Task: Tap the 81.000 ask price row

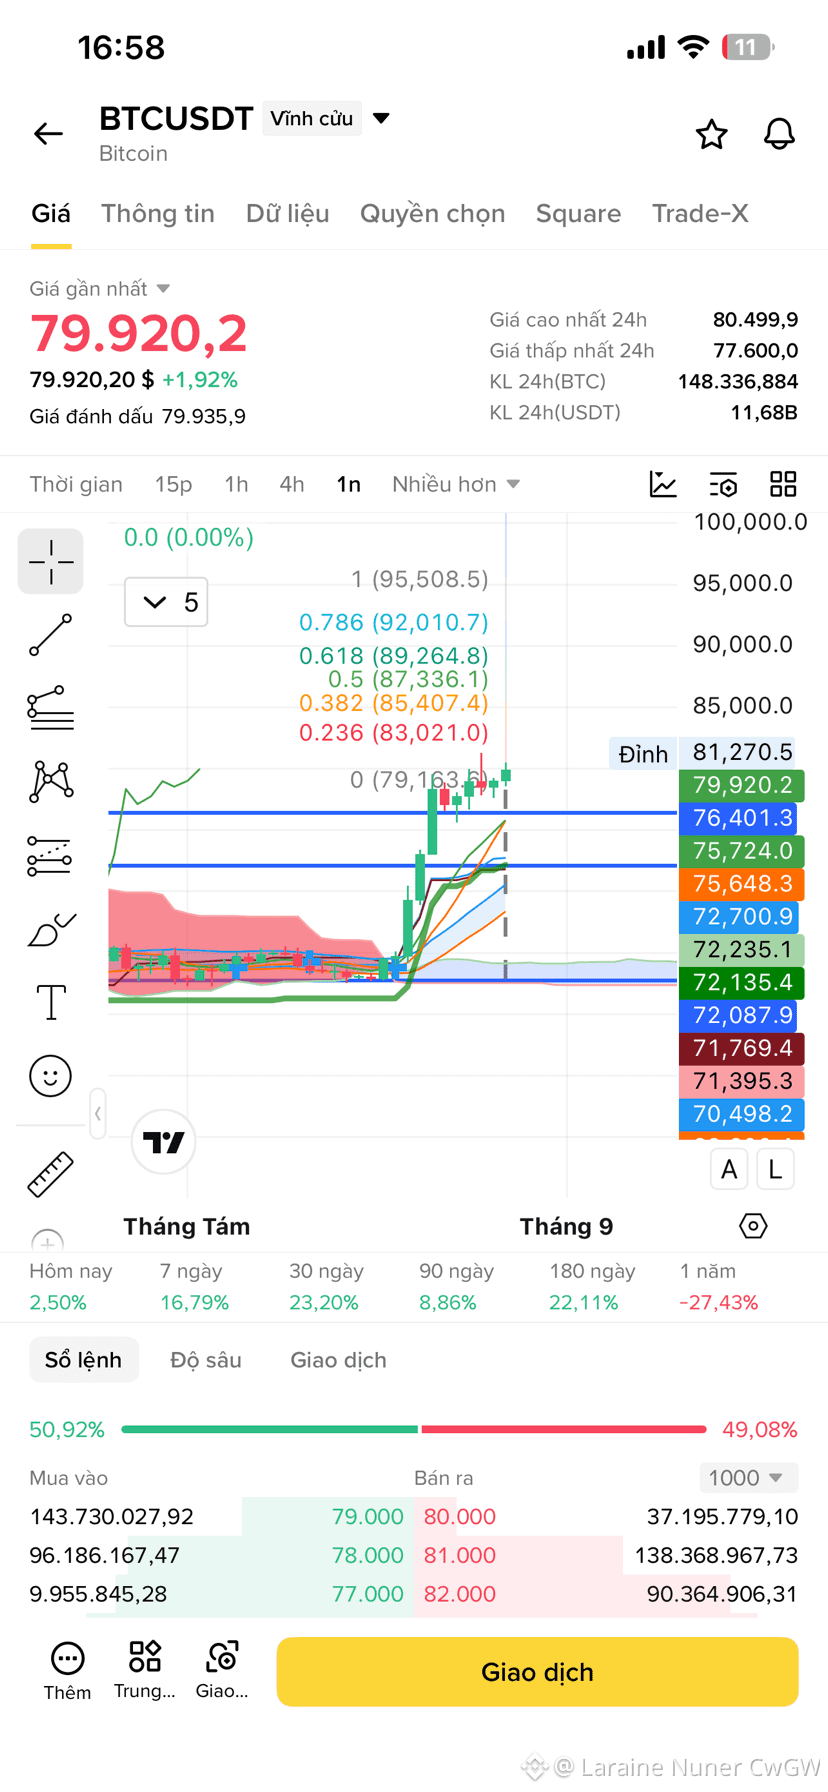Action: [606, 1555]
